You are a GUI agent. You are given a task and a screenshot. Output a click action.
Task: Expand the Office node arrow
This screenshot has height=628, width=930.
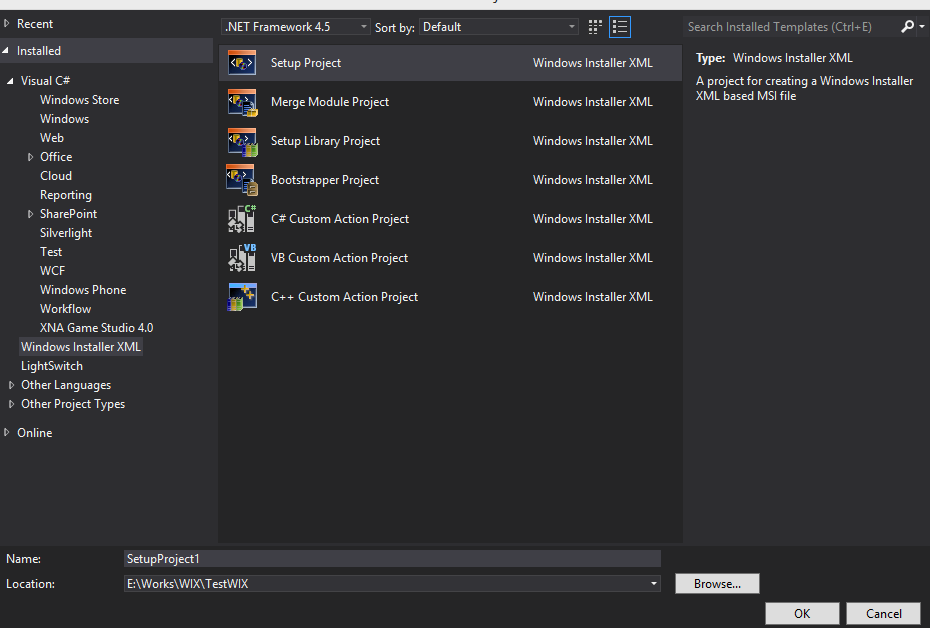(x=30, y=157)
